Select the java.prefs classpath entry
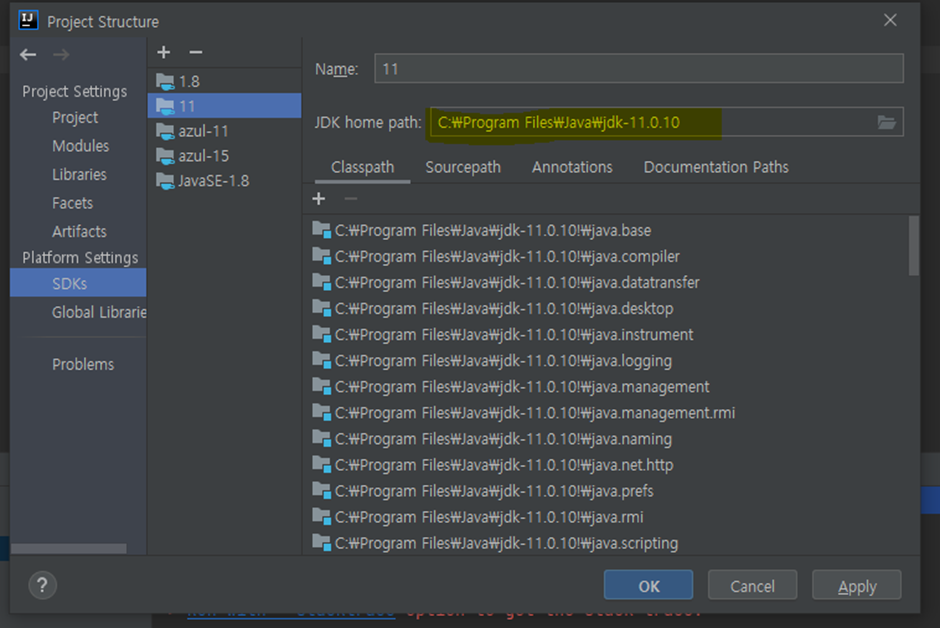940x628 pixels. (606, 491)
